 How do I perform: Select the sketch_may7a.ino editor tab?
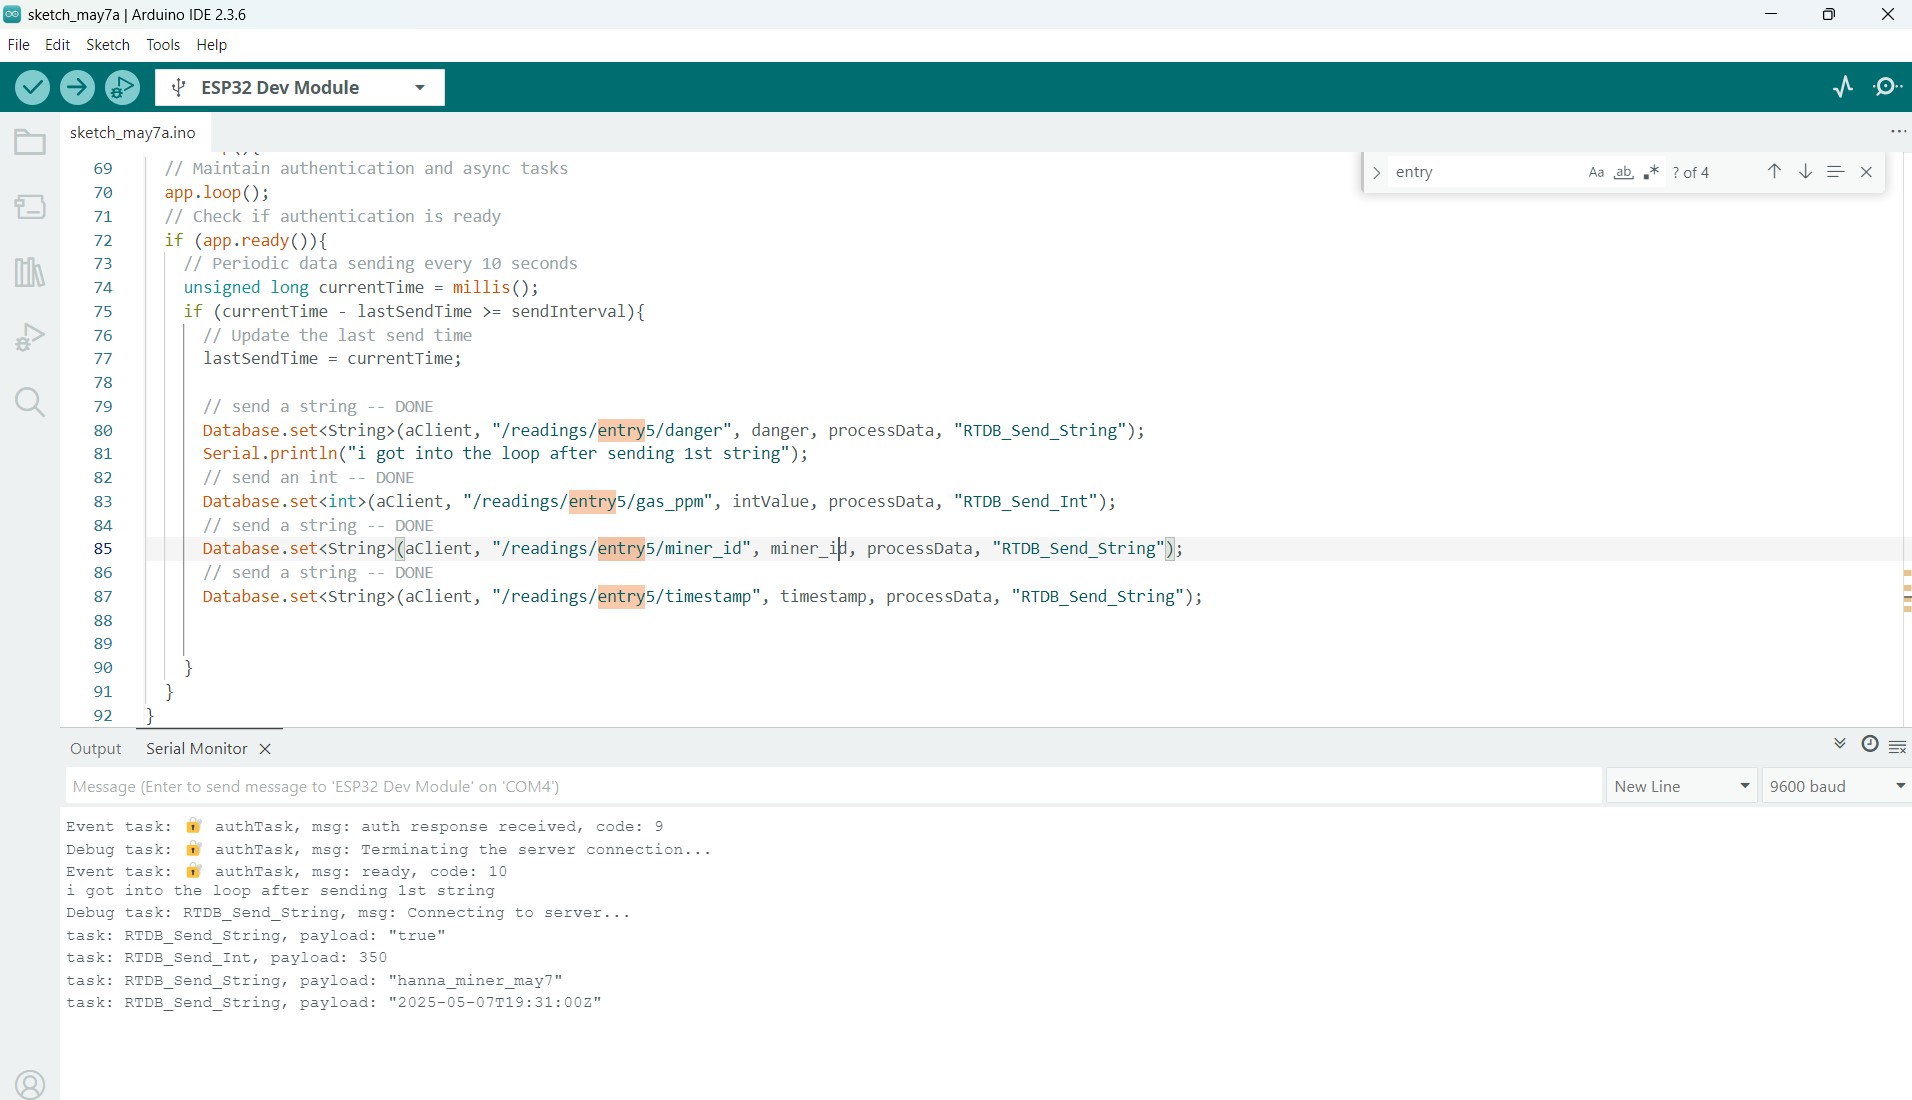(x=133, y=132)
